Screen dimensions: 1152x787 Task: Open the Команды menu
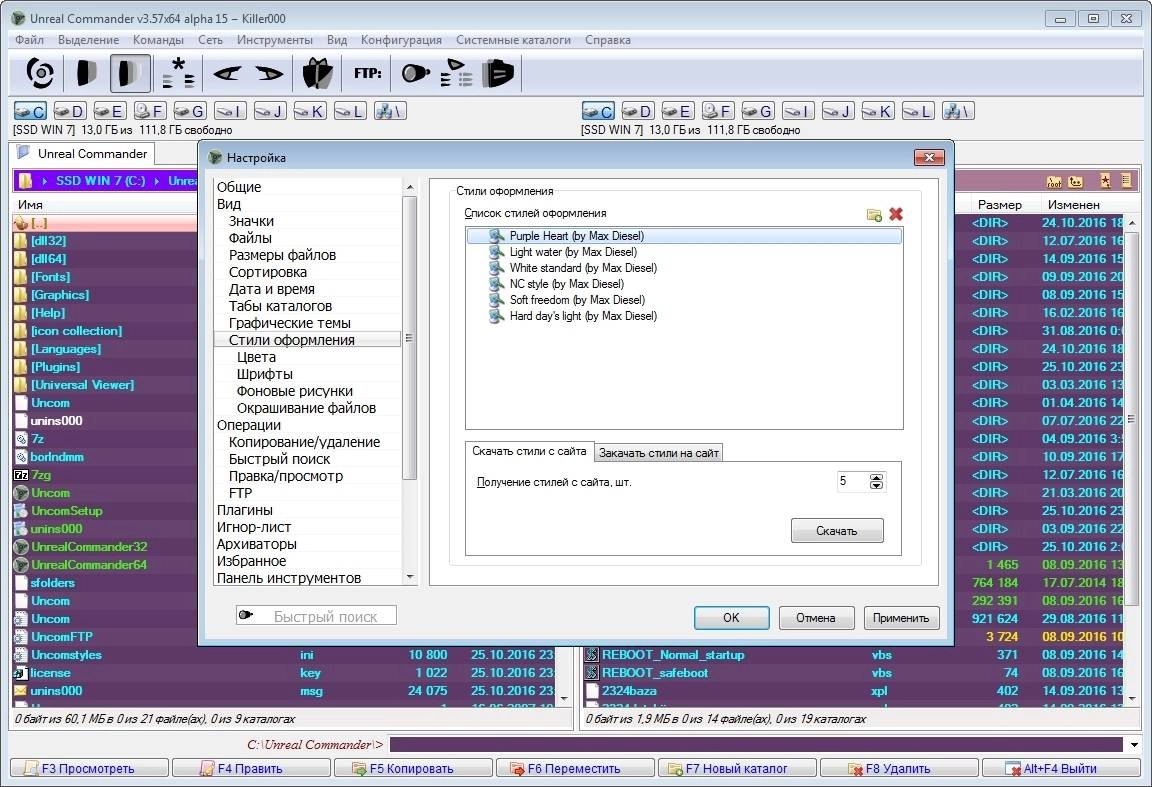158,40
